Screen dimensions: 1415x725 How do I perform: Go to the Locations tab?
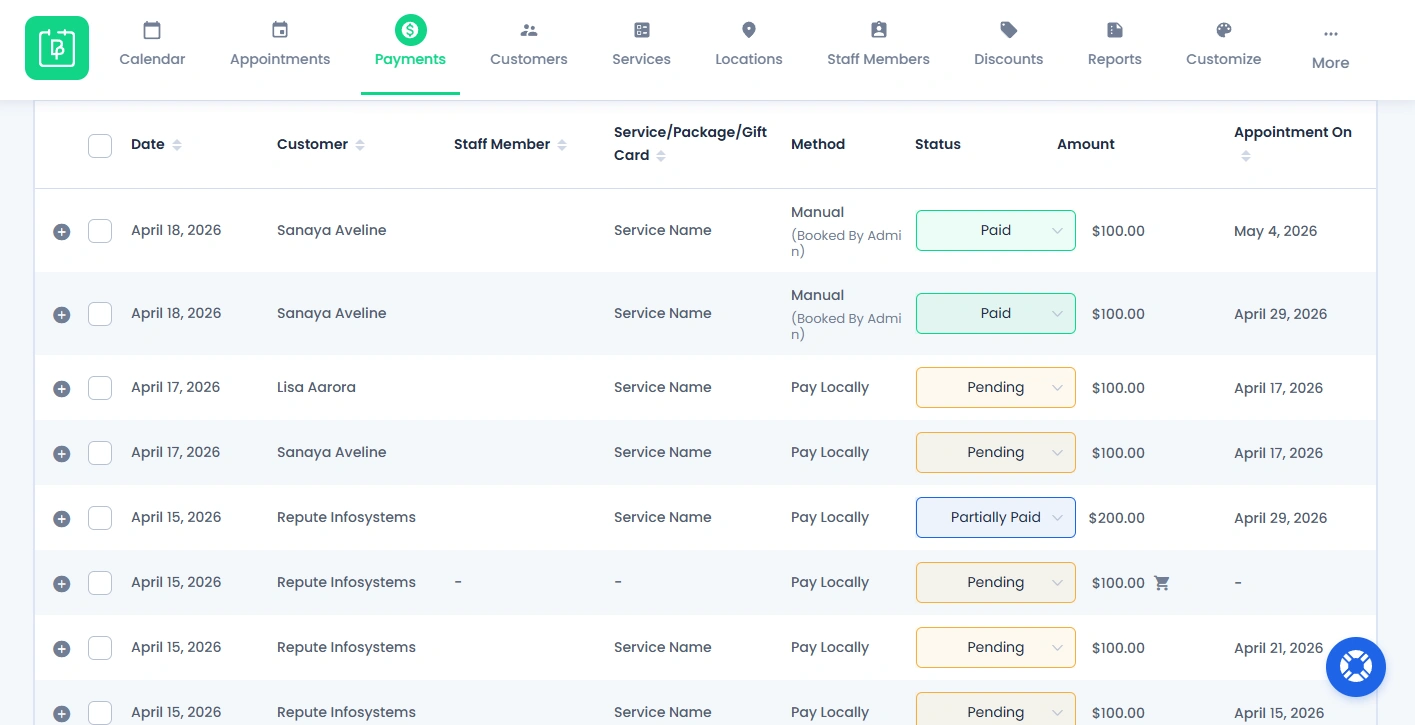coord(749,59)
